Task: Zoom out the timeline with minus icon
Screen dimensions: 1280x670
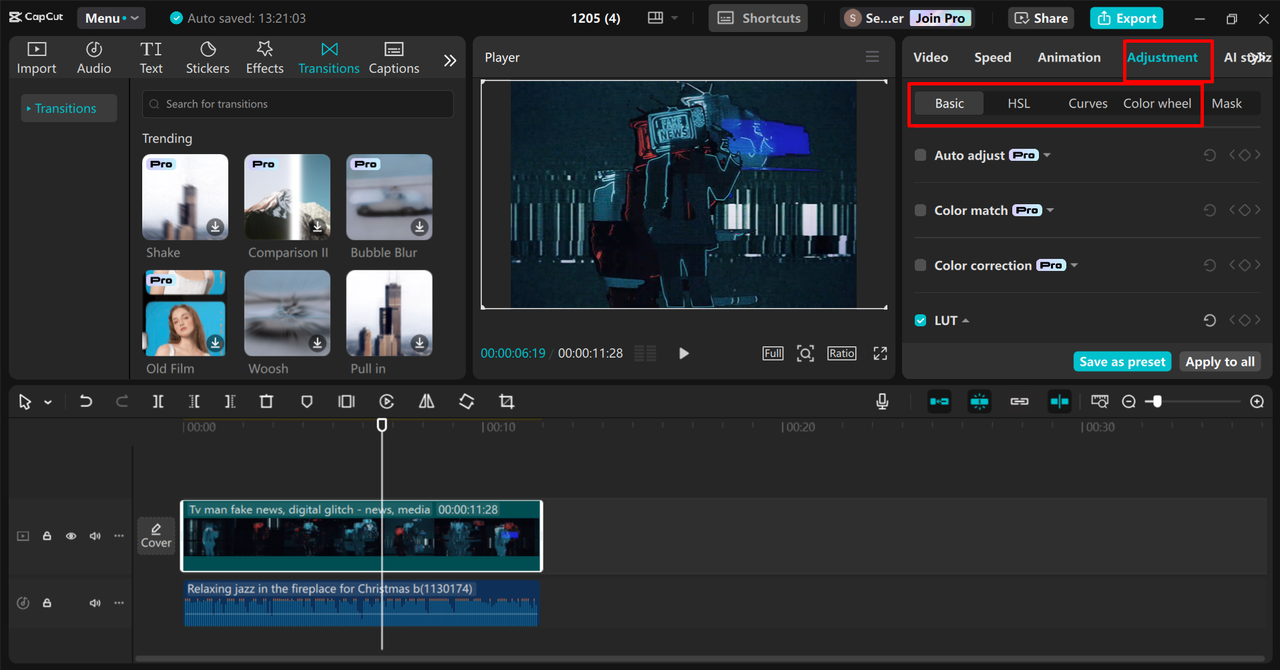Action: pos(1129,401)
